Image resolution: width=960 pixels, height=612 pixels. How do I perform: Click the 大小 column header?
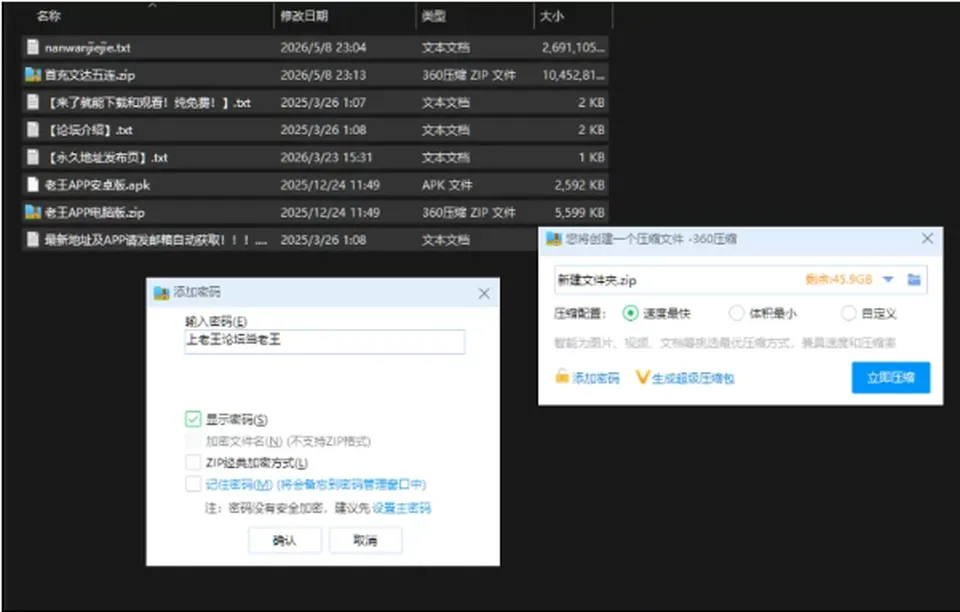click(x=552, y=16)
